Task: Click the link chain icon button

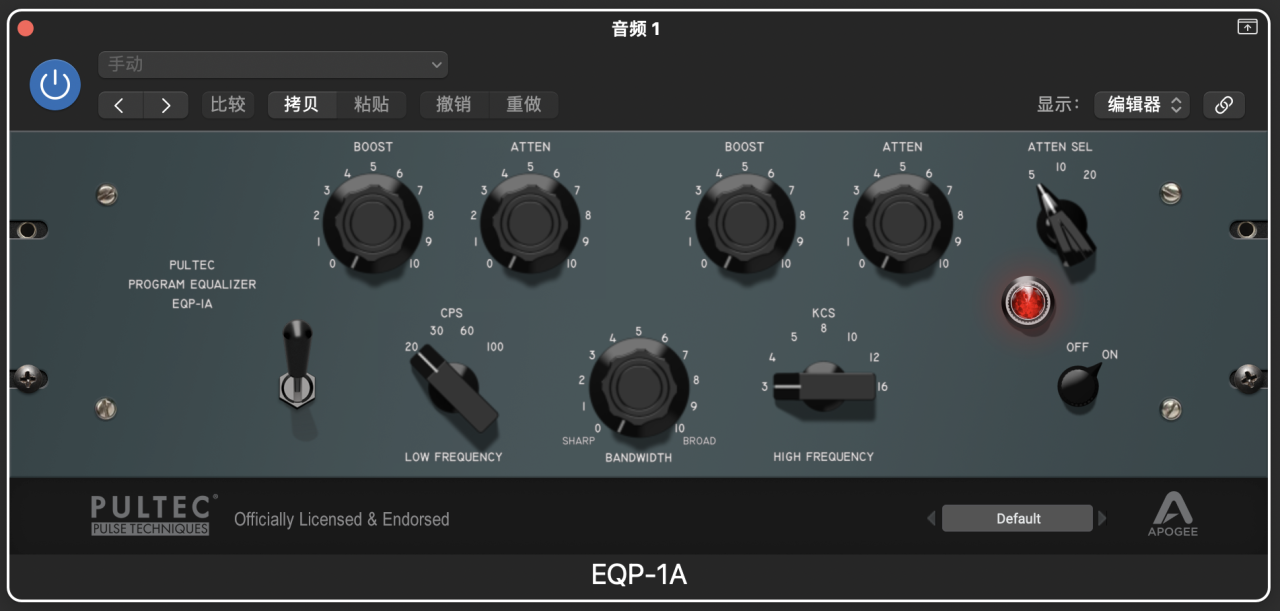Action: (1224, 105)
